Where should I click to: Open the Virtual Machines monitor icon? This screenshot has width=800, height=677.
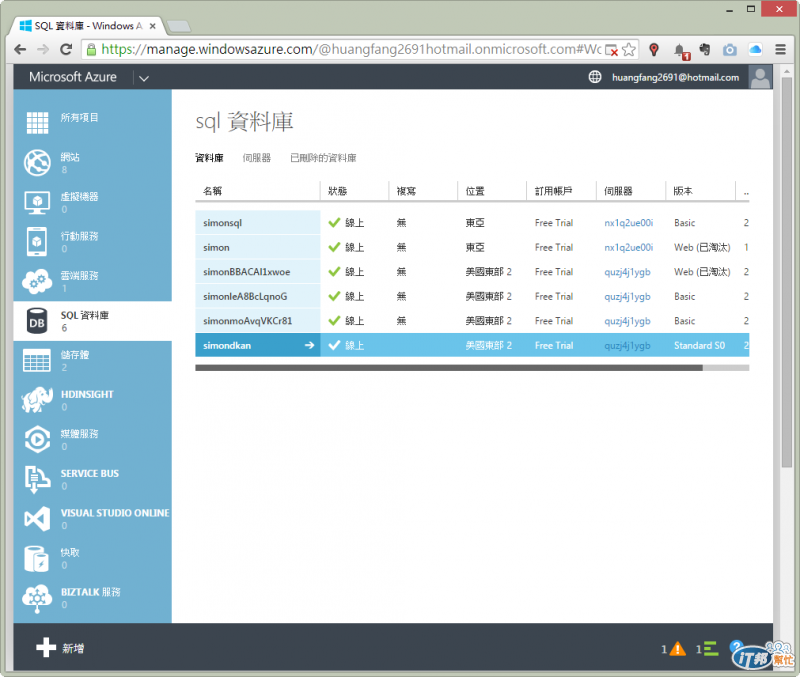[37, 202]
